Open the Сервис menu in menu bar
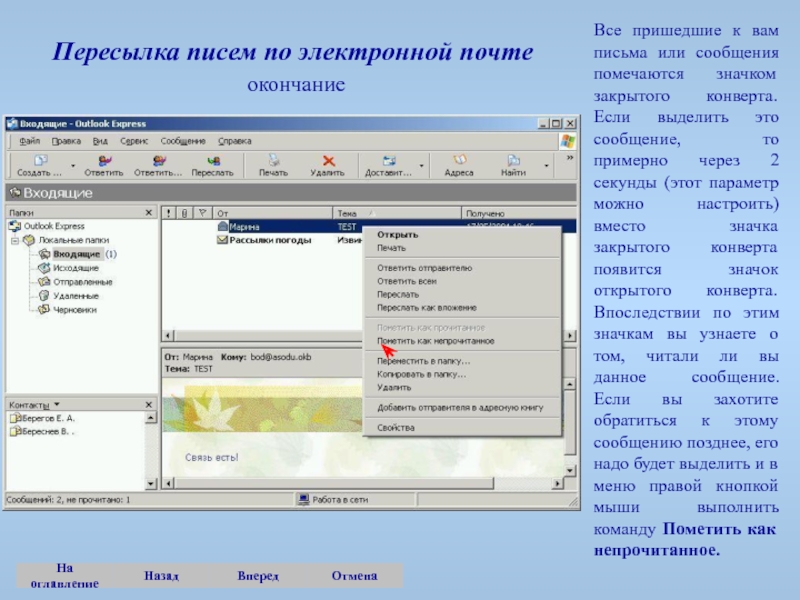Image resolution: width=800 pixels, height=600 pixels. (x=134, y=141)
